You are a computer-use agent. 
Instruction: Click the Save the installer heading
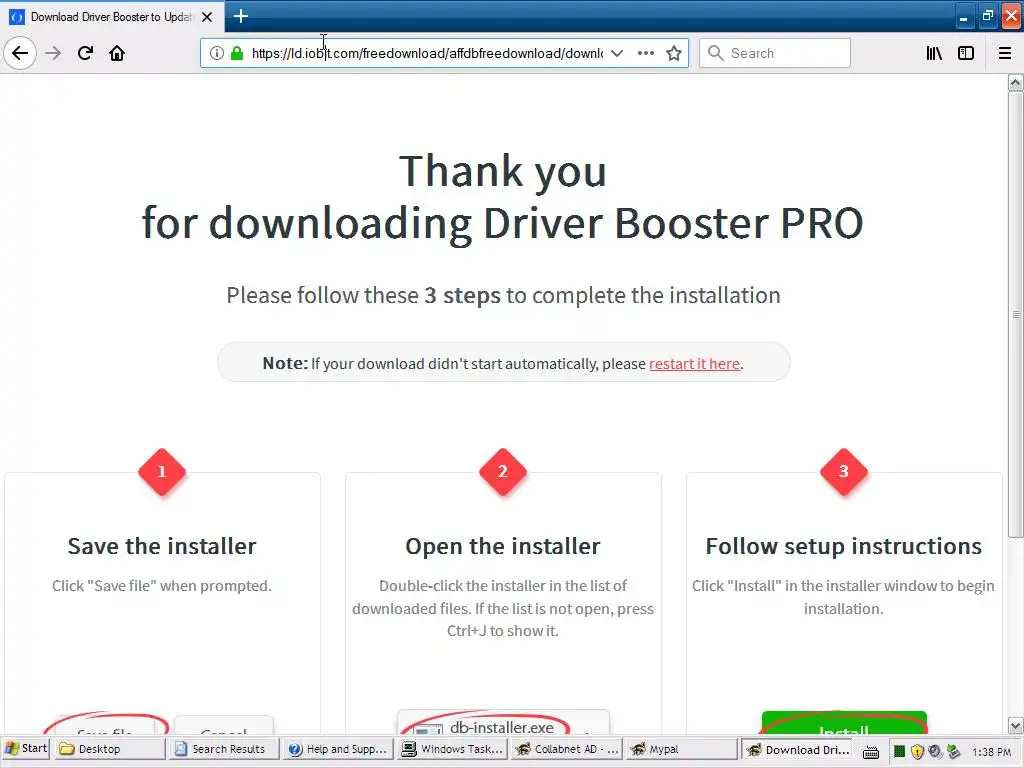point(162,546)
